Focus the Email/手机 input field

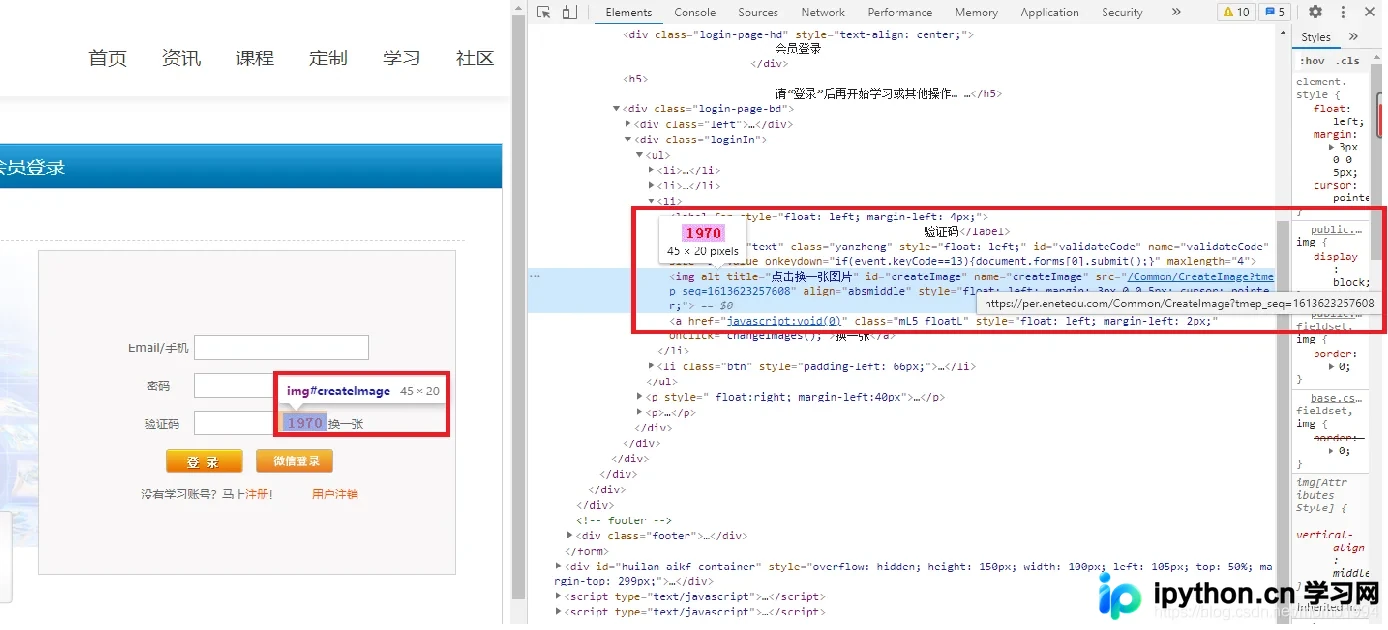(x=281, y=347)
